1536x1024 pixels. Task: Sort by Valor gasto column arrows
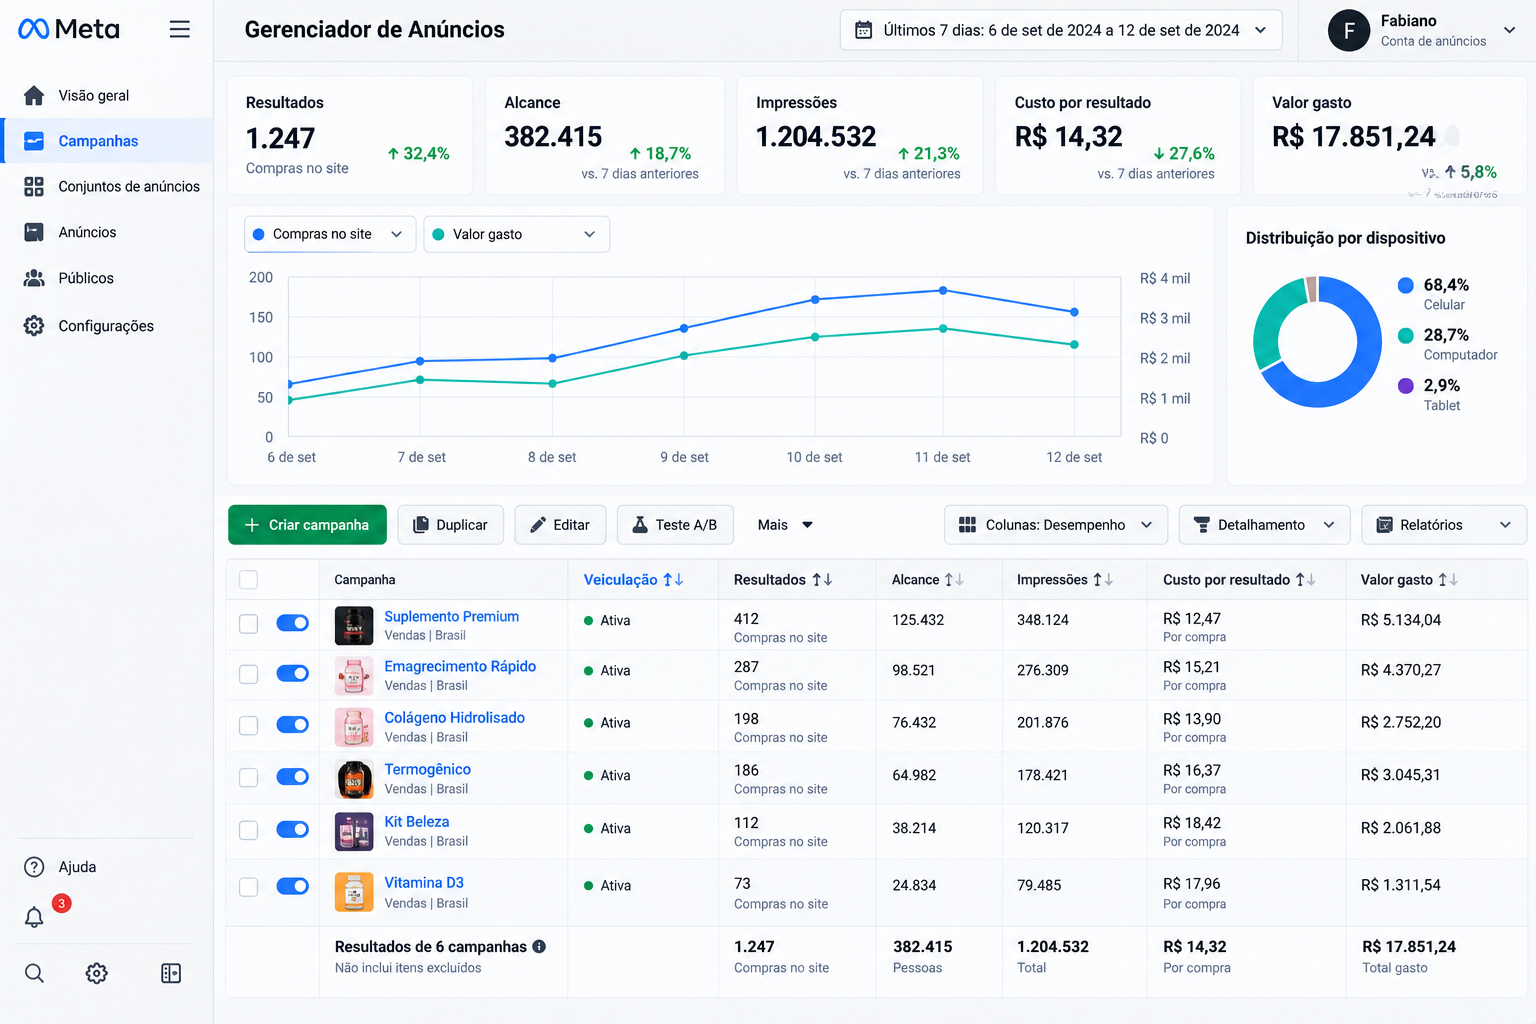[1448, 580]
